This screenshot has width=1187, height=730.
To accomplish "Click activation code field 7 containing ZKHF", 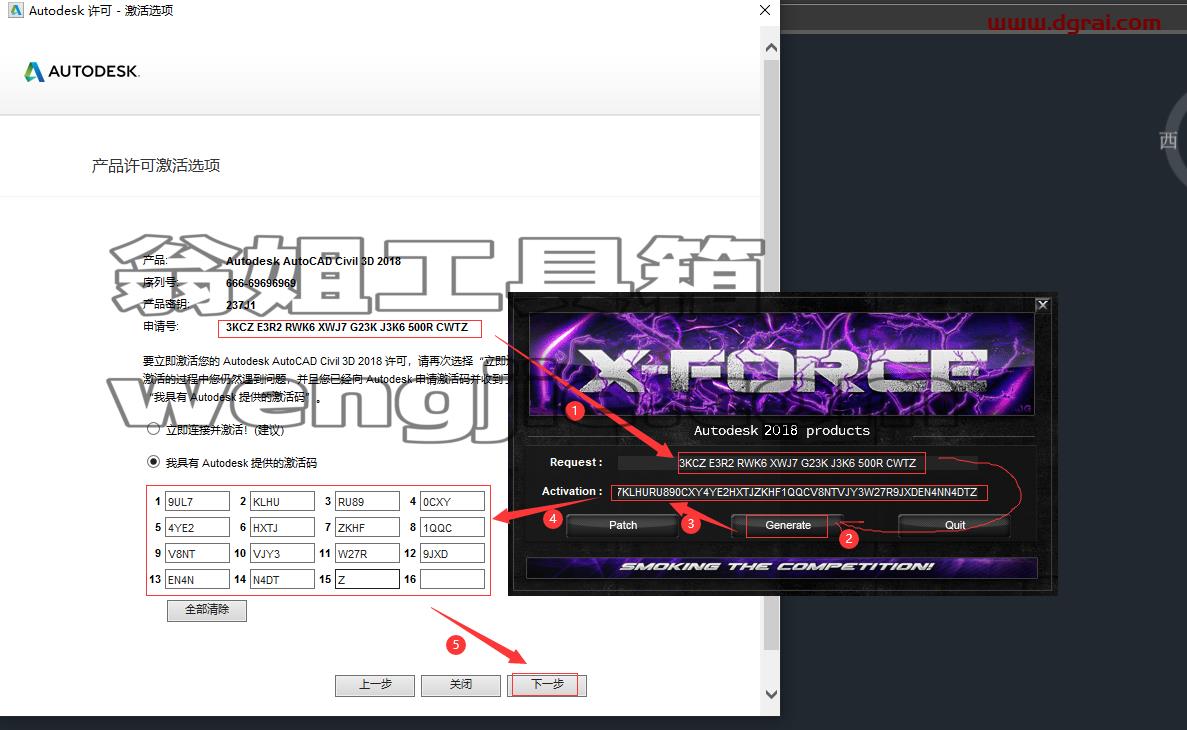I will pyautogui.click(x=367, y=527).
